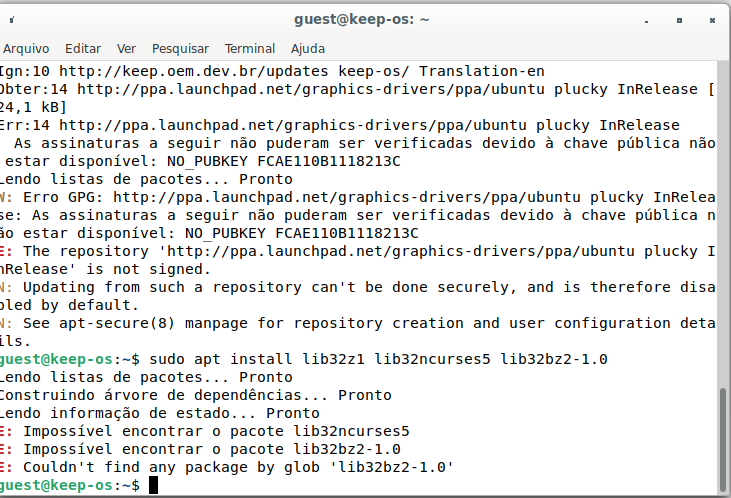Open the Arquivo menu
This screenshot has width=731, height=498.
pyautogui.click(x=26, y=48)
